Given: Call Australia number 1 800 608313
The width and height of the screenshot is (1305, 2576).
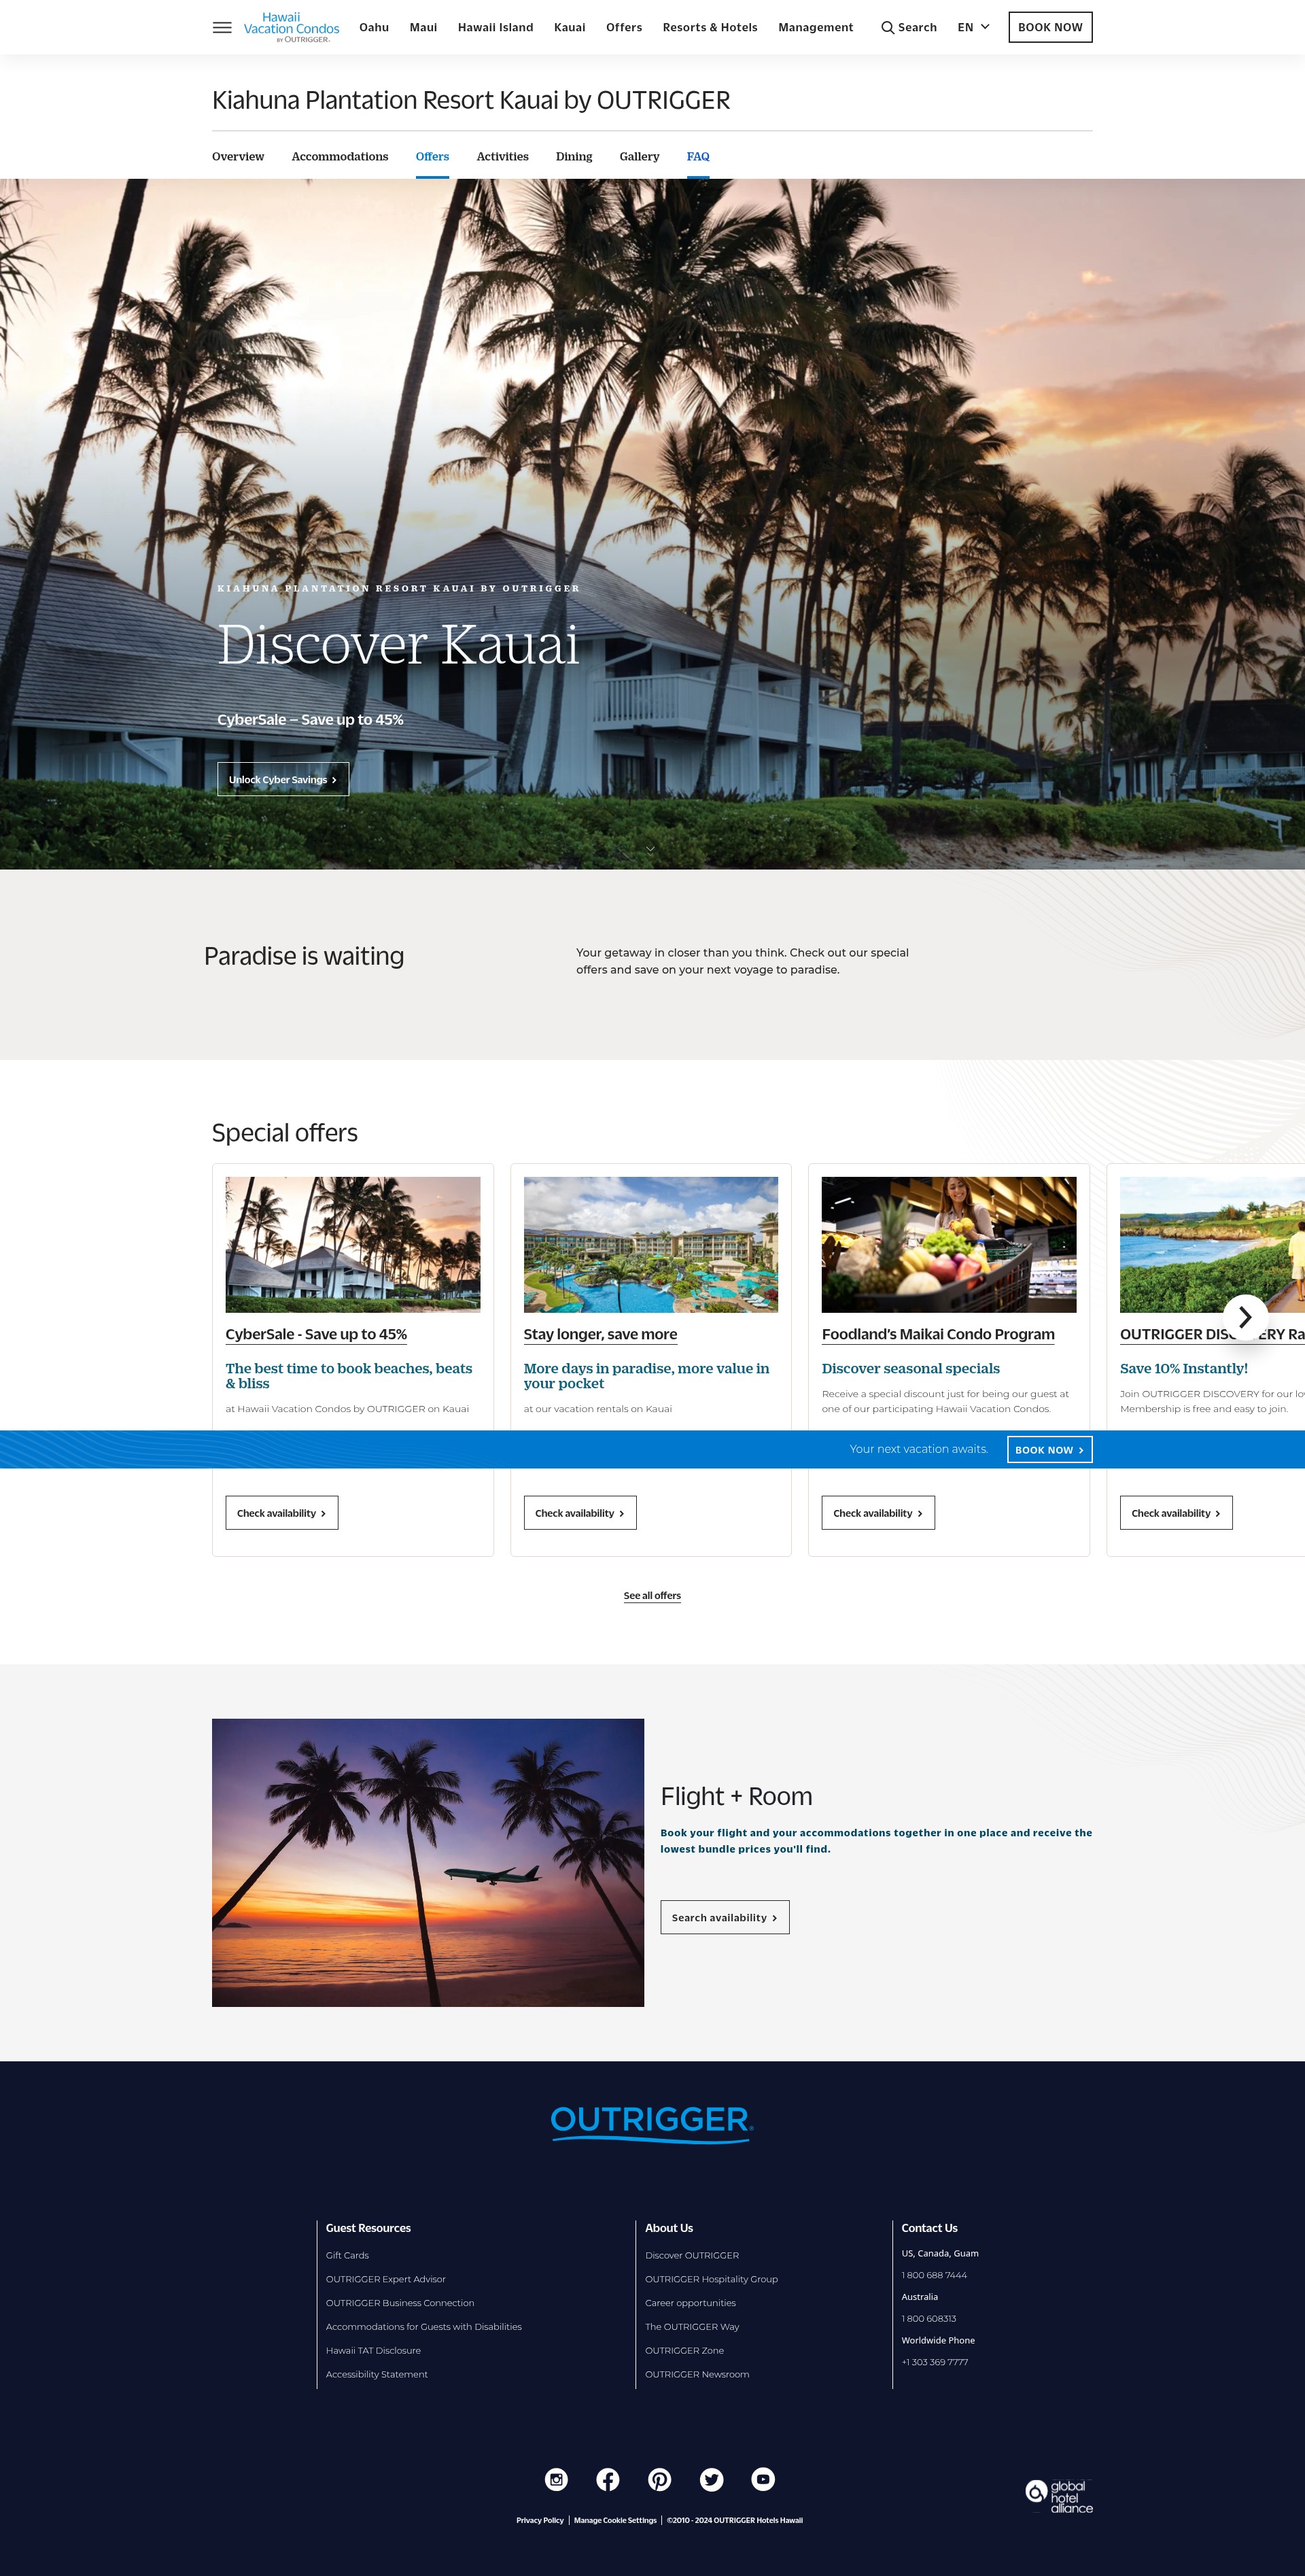Looking at the screenshot, I should click(x=929, y=2318).
